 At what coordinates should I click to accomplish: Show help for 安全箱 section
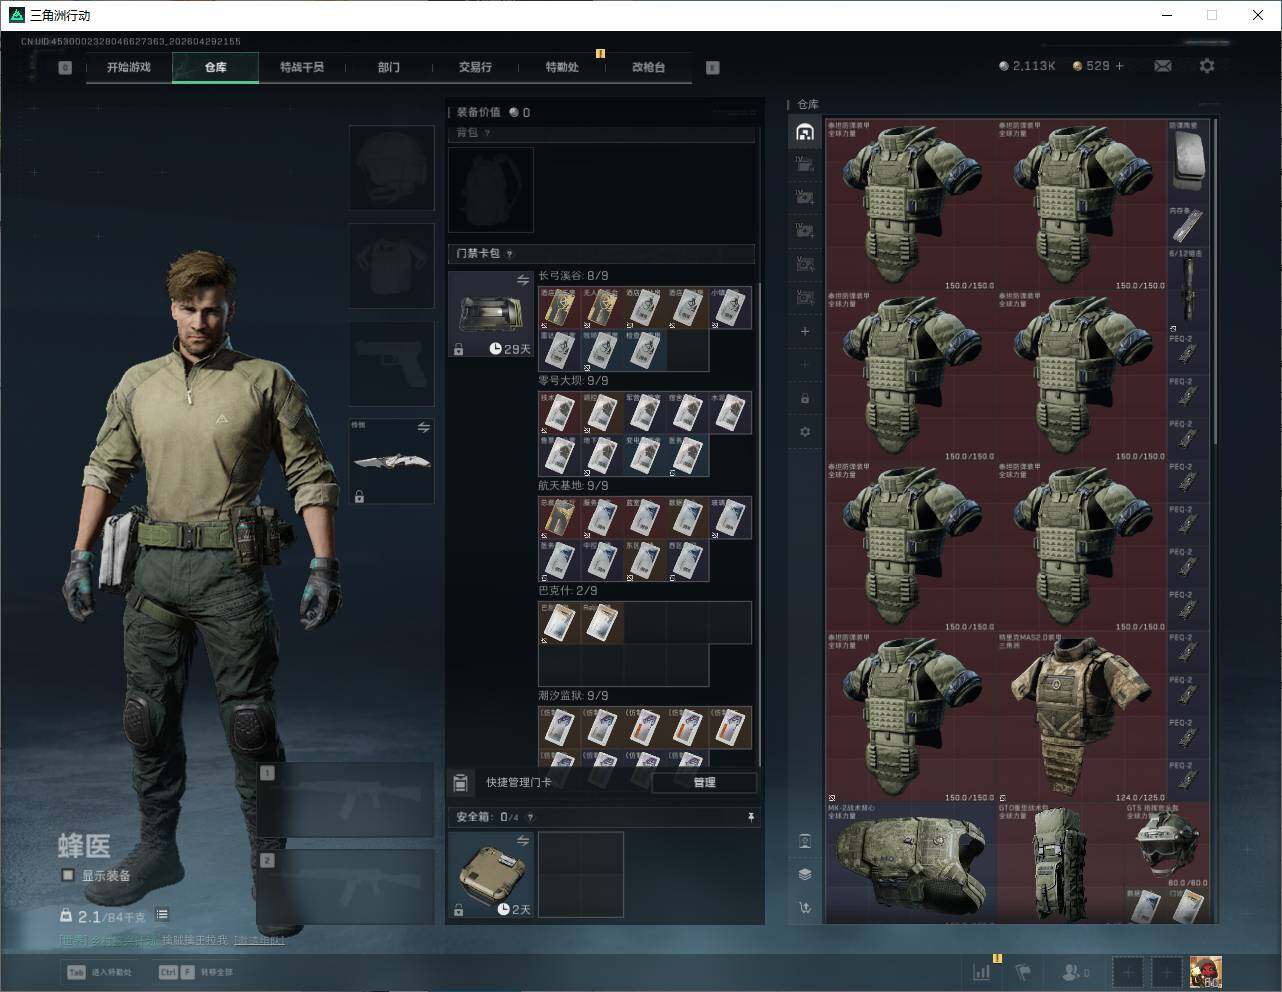click(x=531, y=817)
